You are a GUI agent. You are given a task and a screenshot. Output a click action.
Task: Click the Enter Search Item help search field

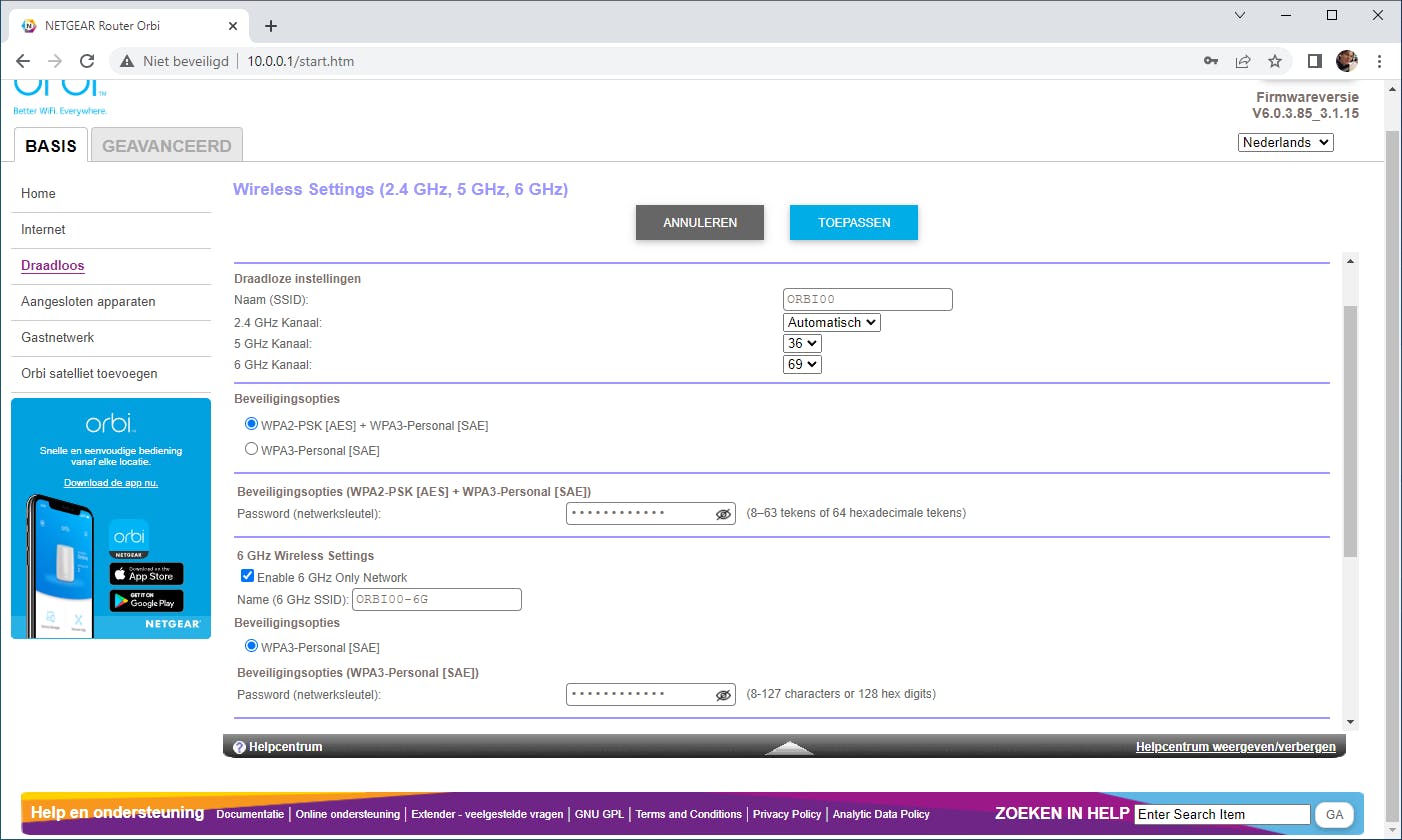1221,814
